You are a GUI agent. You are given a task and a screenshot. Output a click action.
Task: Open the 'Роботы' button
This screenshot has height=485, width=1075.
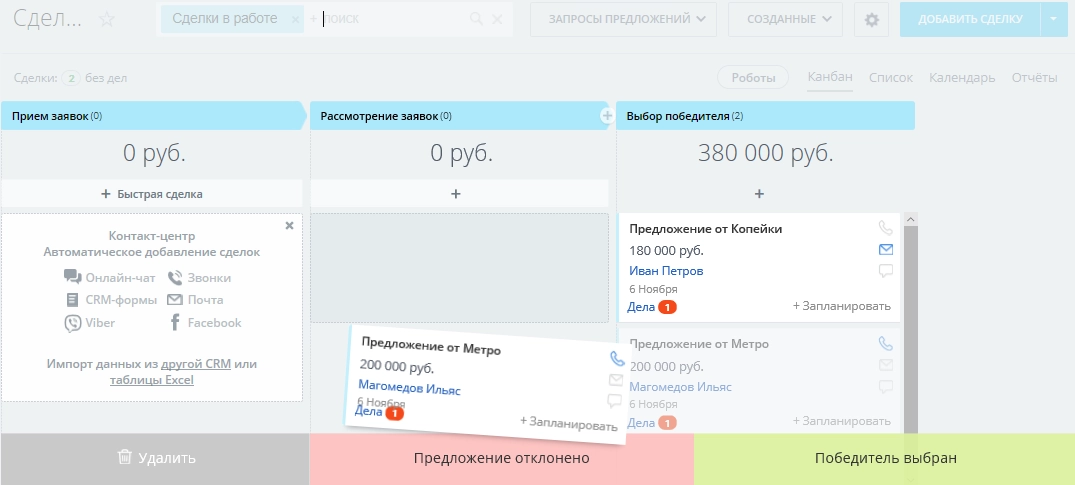point(753,78)
